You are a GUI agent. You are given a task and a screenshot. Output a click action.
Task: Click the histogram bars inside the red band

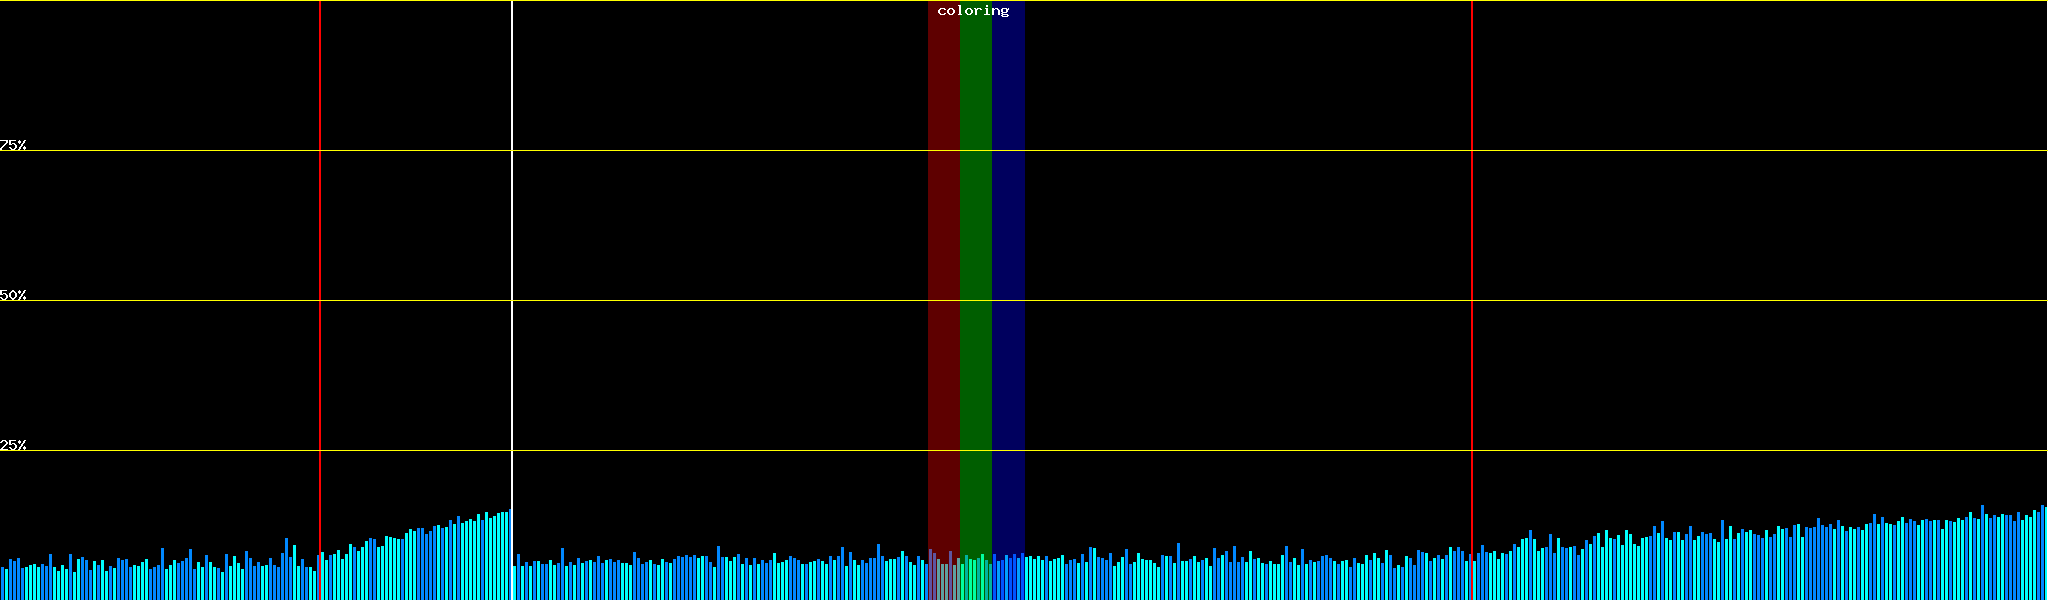pyautogui.click(x=943, y=580)
